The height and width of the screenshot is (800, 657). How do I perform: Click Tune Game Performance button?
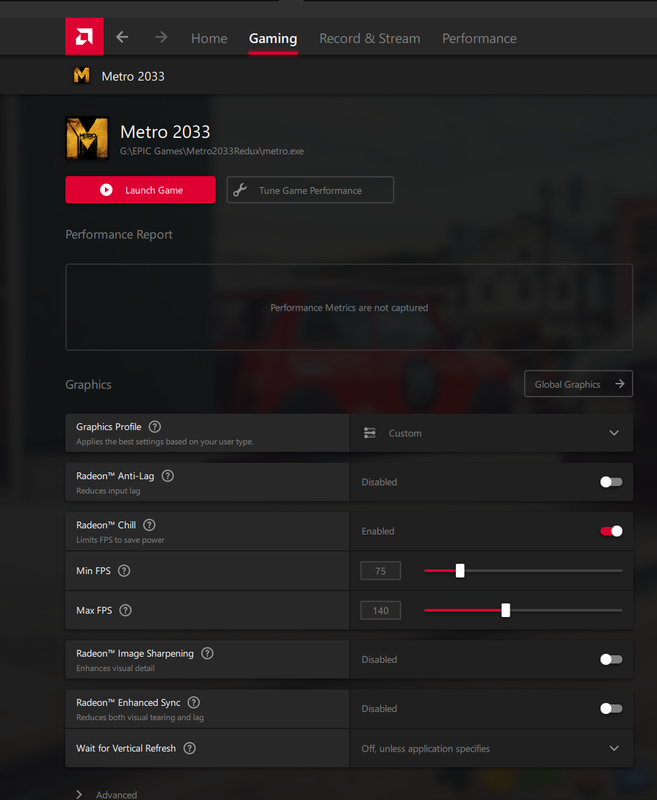pyautogui.click(x=310, y=190)
